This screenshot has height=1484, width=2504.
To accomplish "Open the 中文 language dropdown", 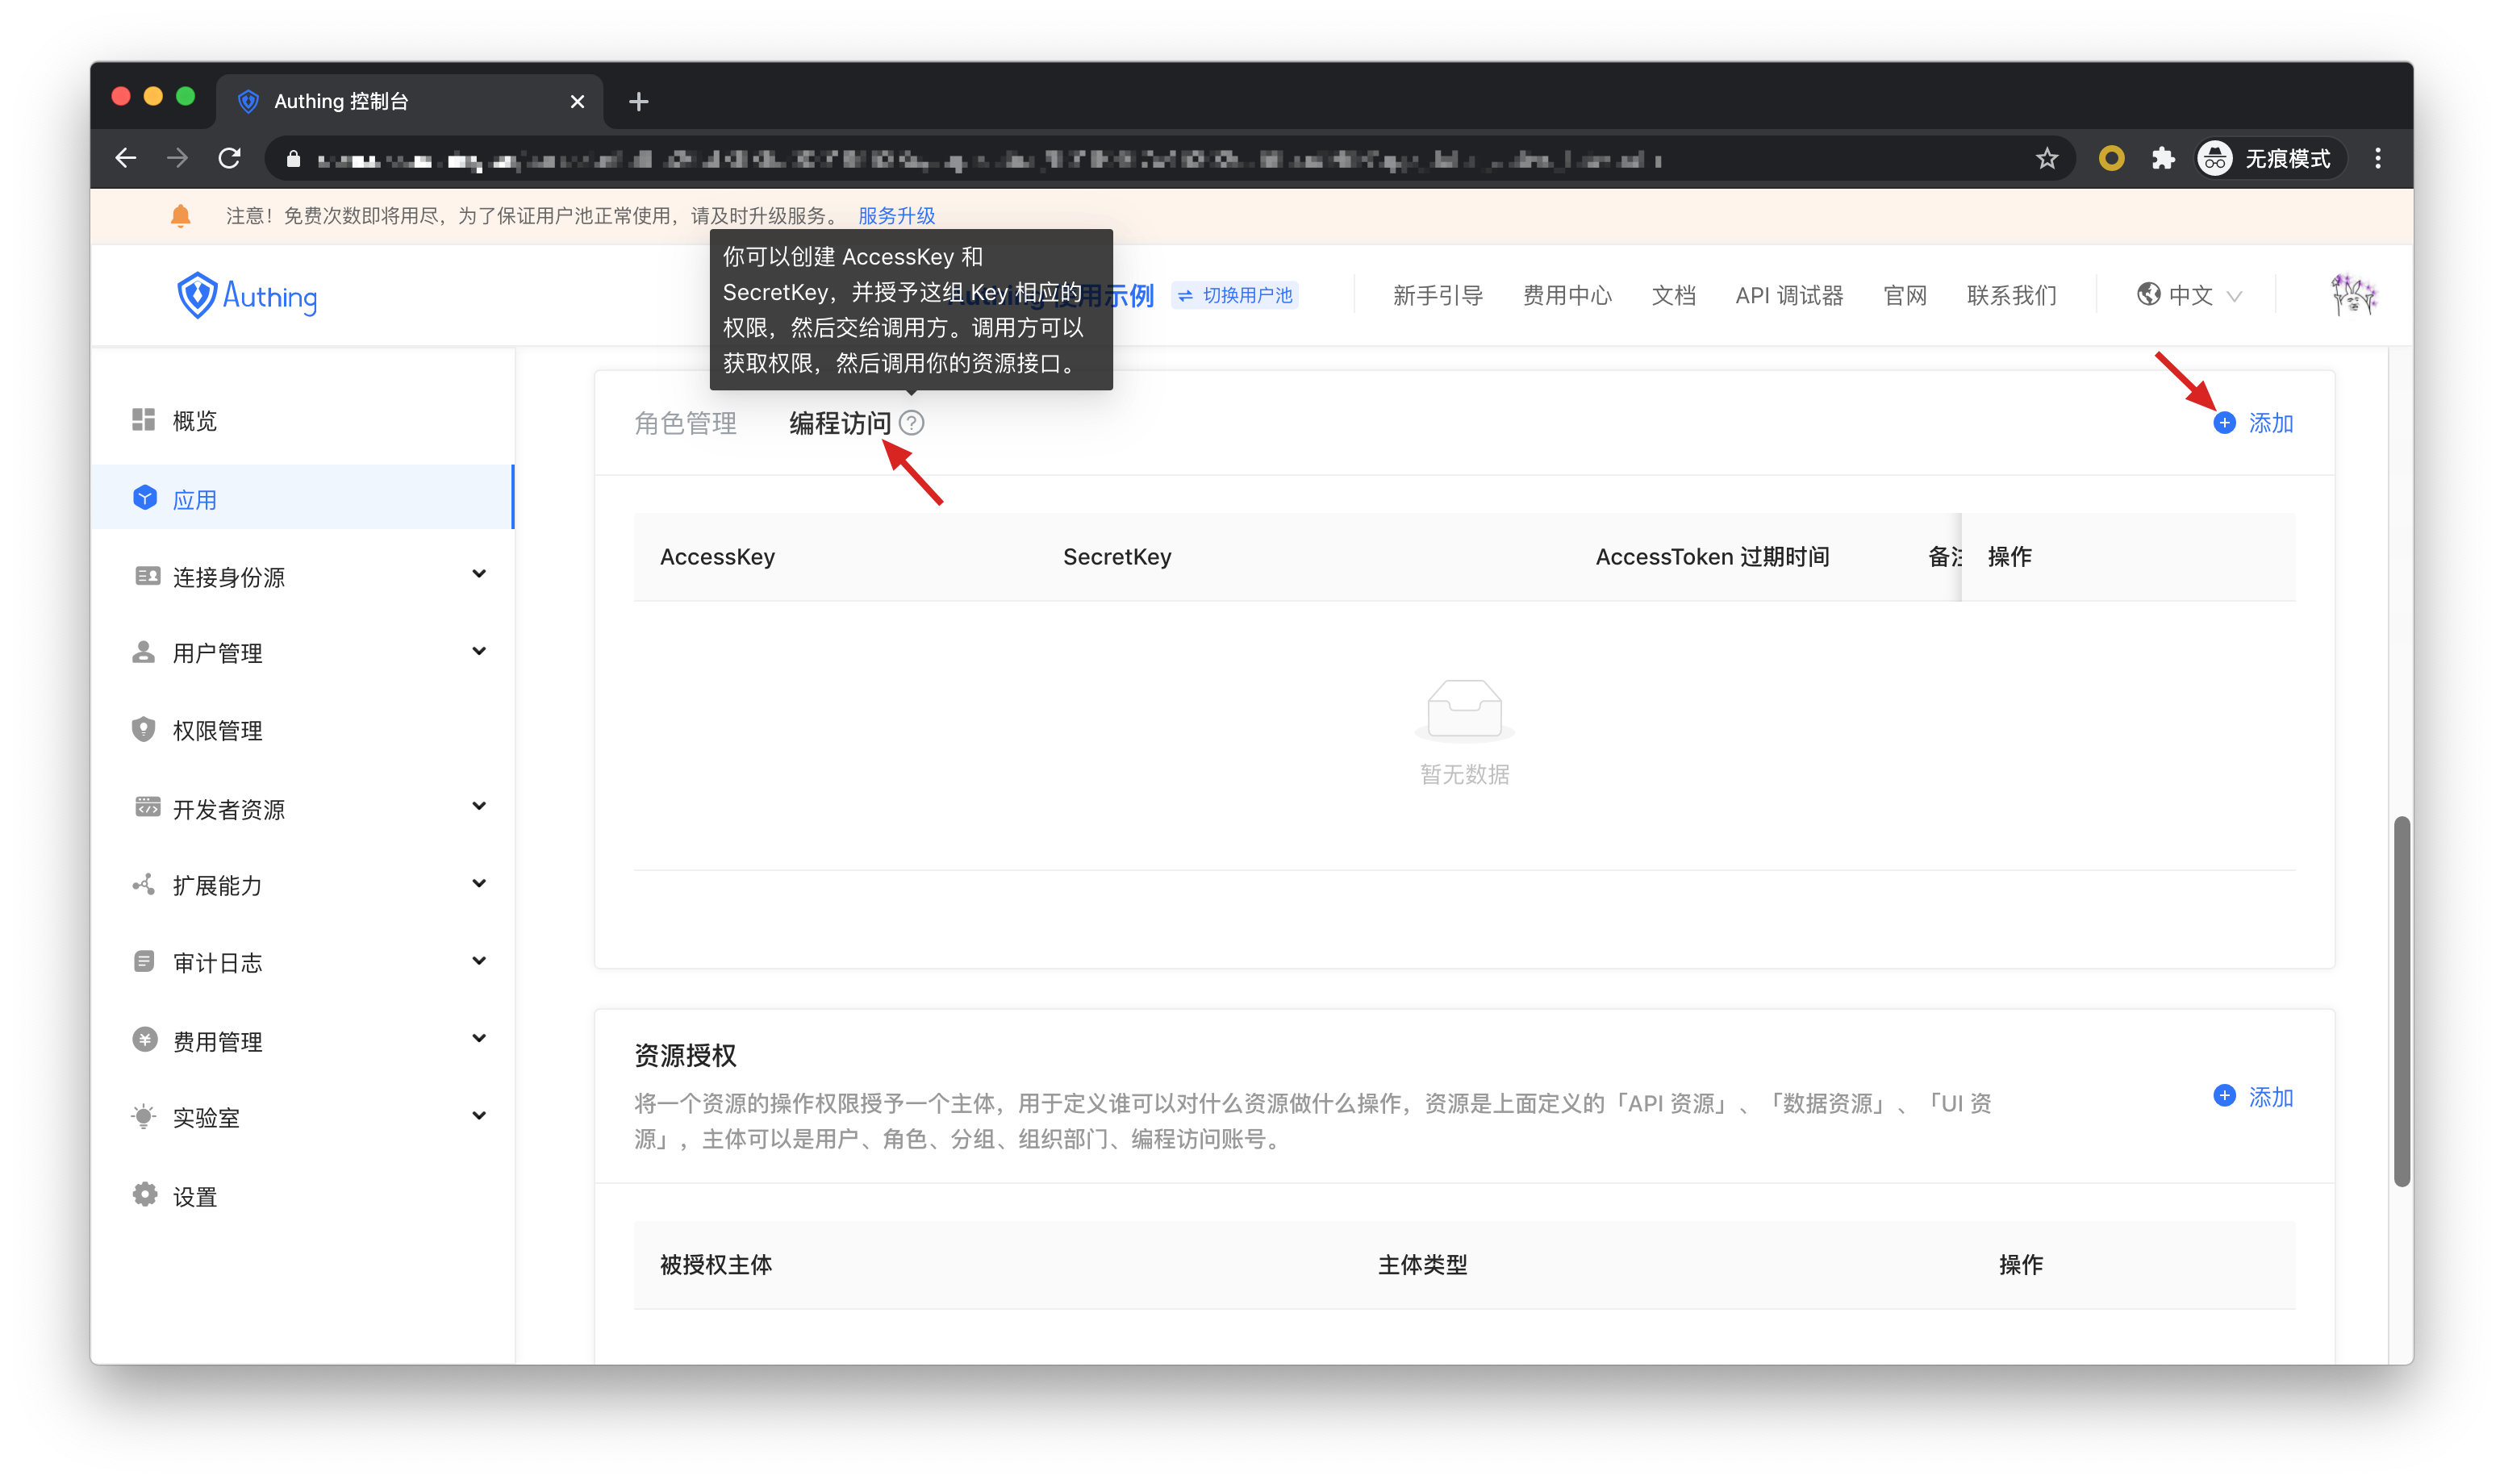I will (x=2189, y=295).
